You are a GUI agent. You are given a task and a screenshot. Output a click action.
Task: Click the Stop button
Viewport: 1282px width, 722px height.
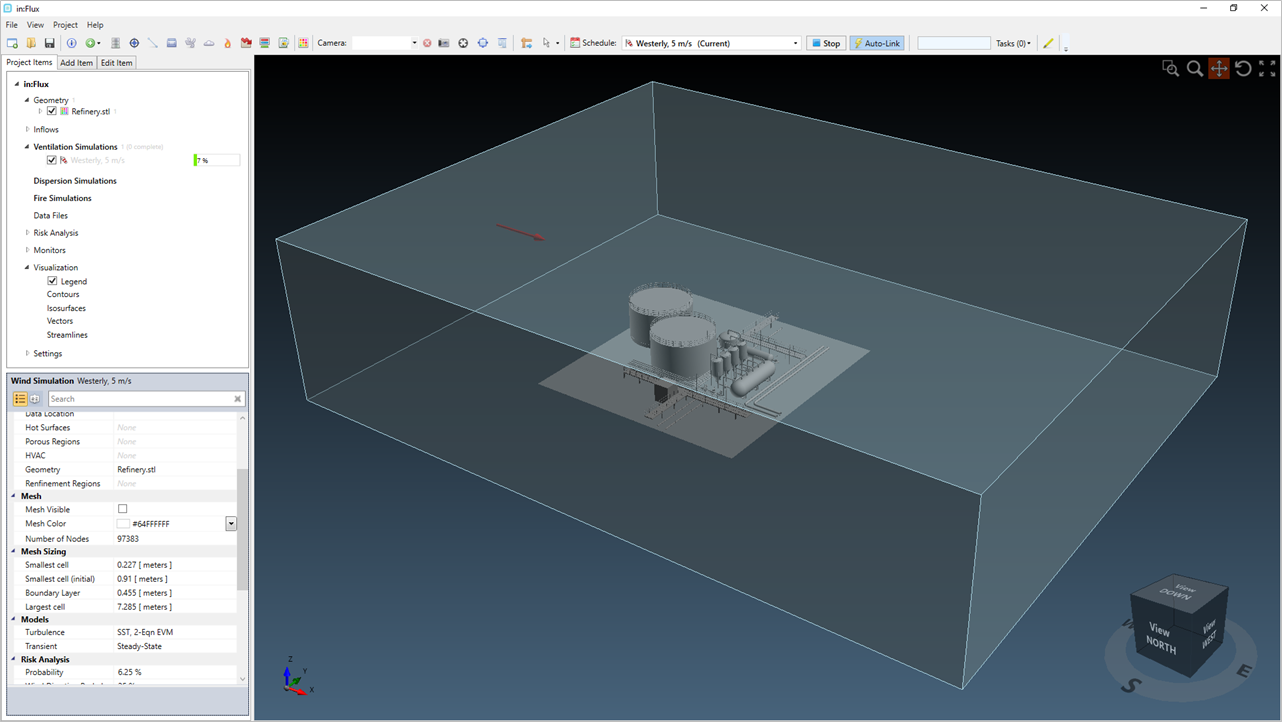click(x=826, y=43)
